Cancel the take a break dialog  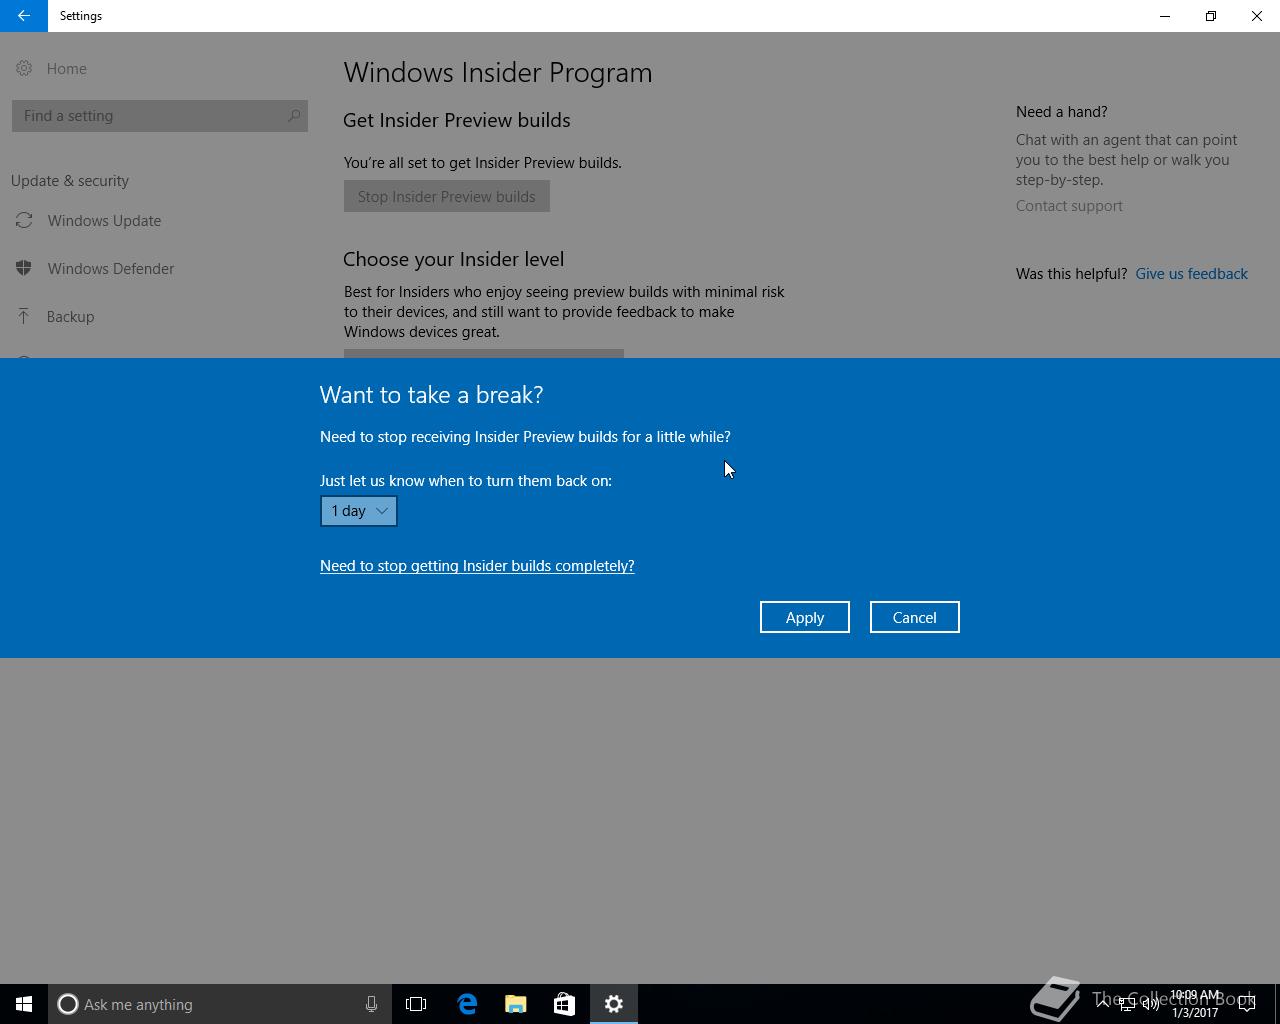pyautogui.click(x=915, y=617)
